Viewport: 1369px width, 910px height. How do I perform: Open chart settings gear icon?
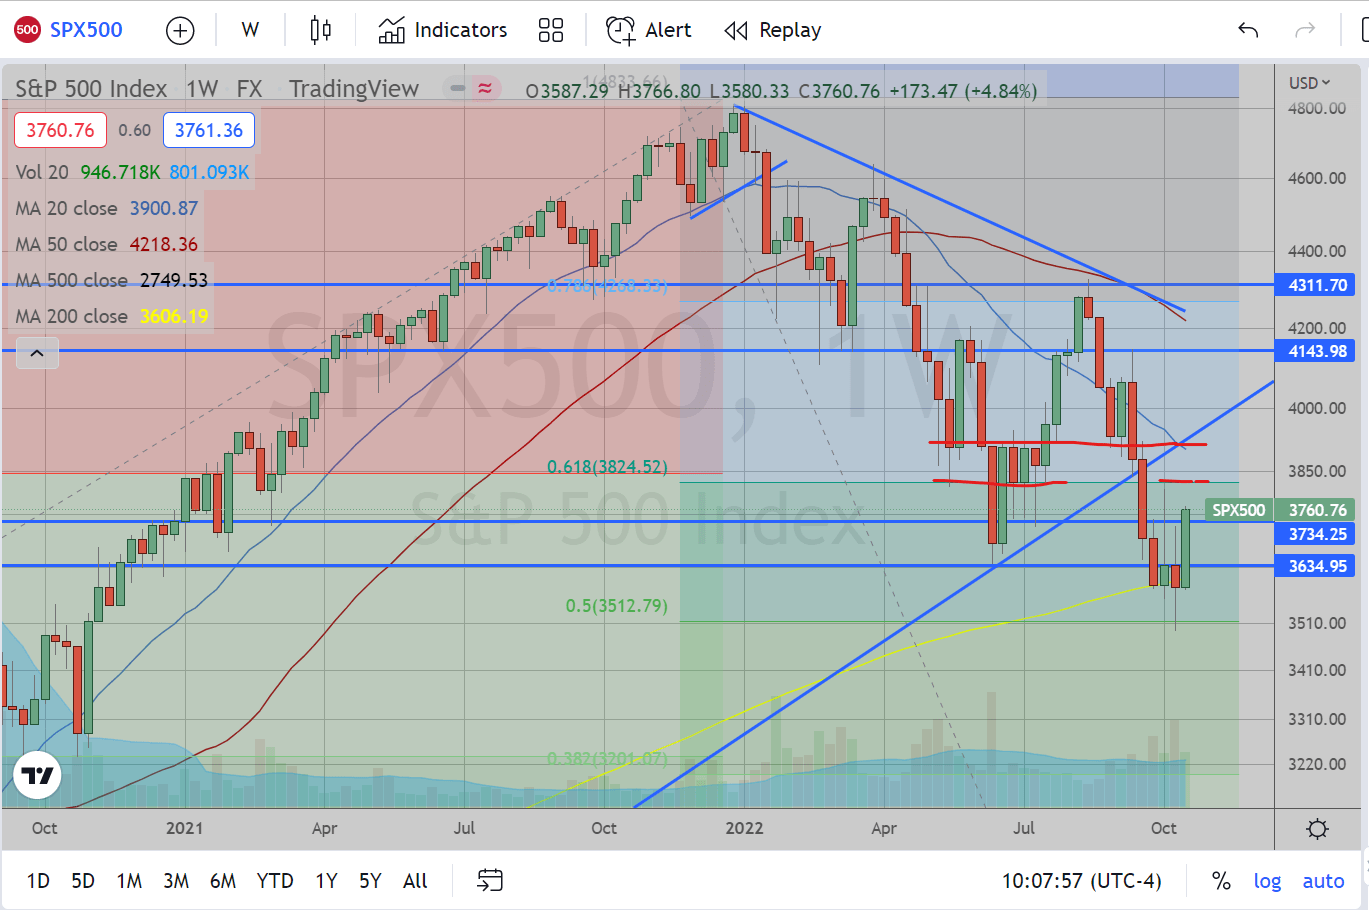click(1318, 829)
